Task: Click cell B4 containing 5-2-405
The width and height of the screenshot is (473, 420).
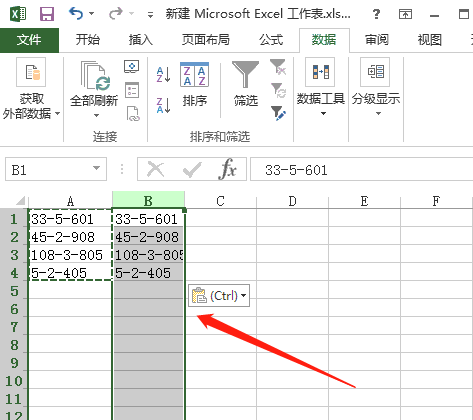Action: point(148,273)
